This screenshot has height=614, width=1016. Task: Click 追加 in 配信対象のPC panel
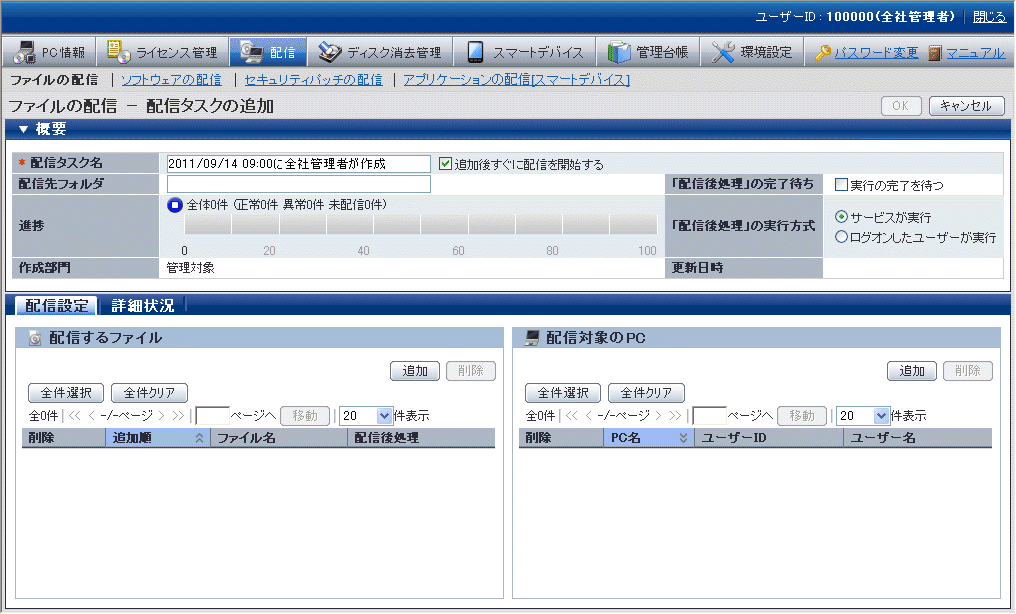(912, 370)
